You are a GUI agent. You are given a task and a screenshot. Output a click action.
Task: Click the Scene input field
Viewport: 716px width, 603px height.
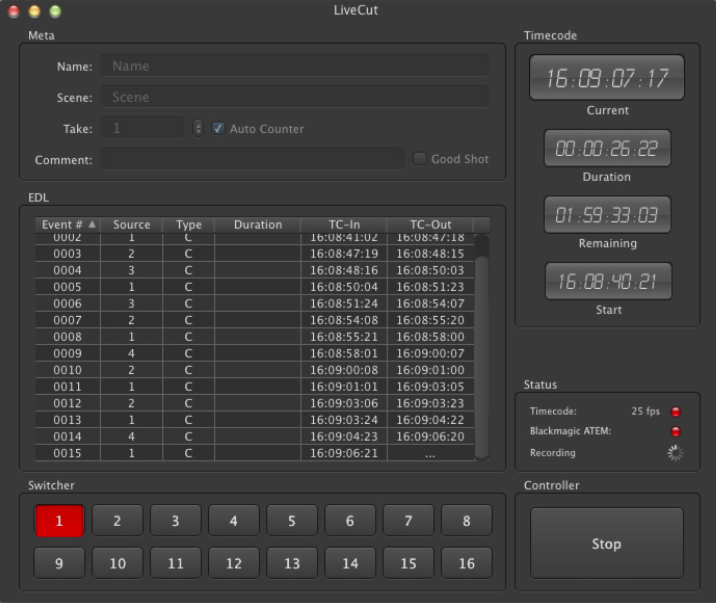tap(295, 97)
